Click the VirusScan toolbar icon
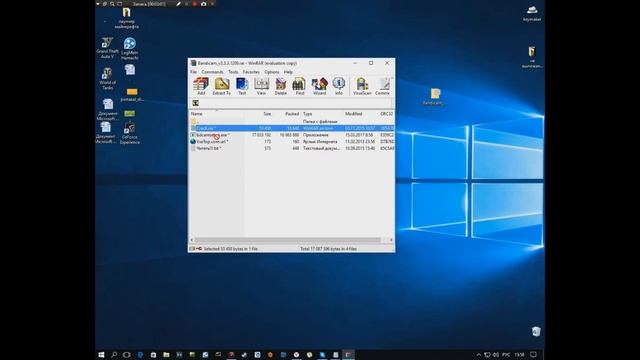 362,86
